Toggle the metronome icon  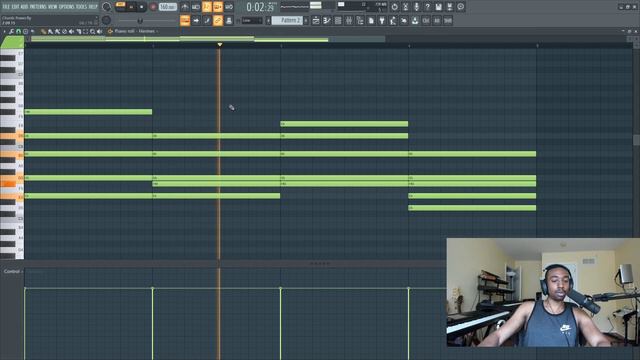(x=184, y=7)
